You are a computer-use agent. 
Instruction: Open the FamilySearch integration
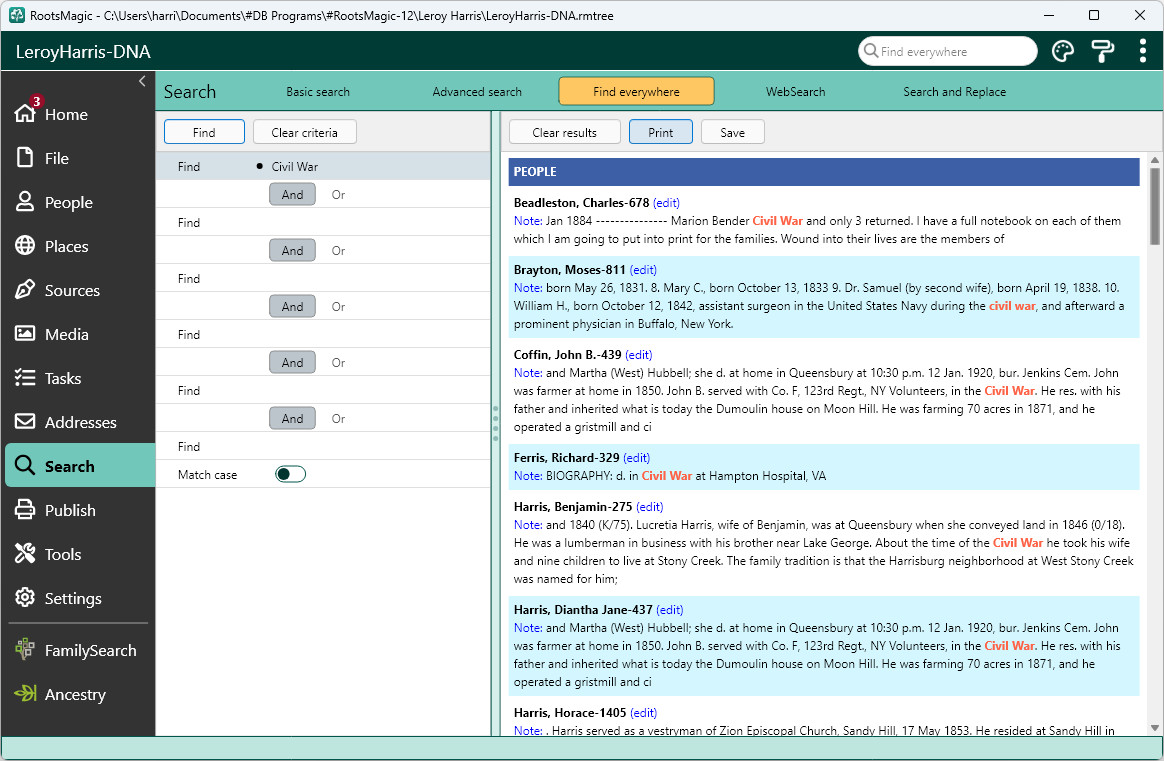pos(78,650)
